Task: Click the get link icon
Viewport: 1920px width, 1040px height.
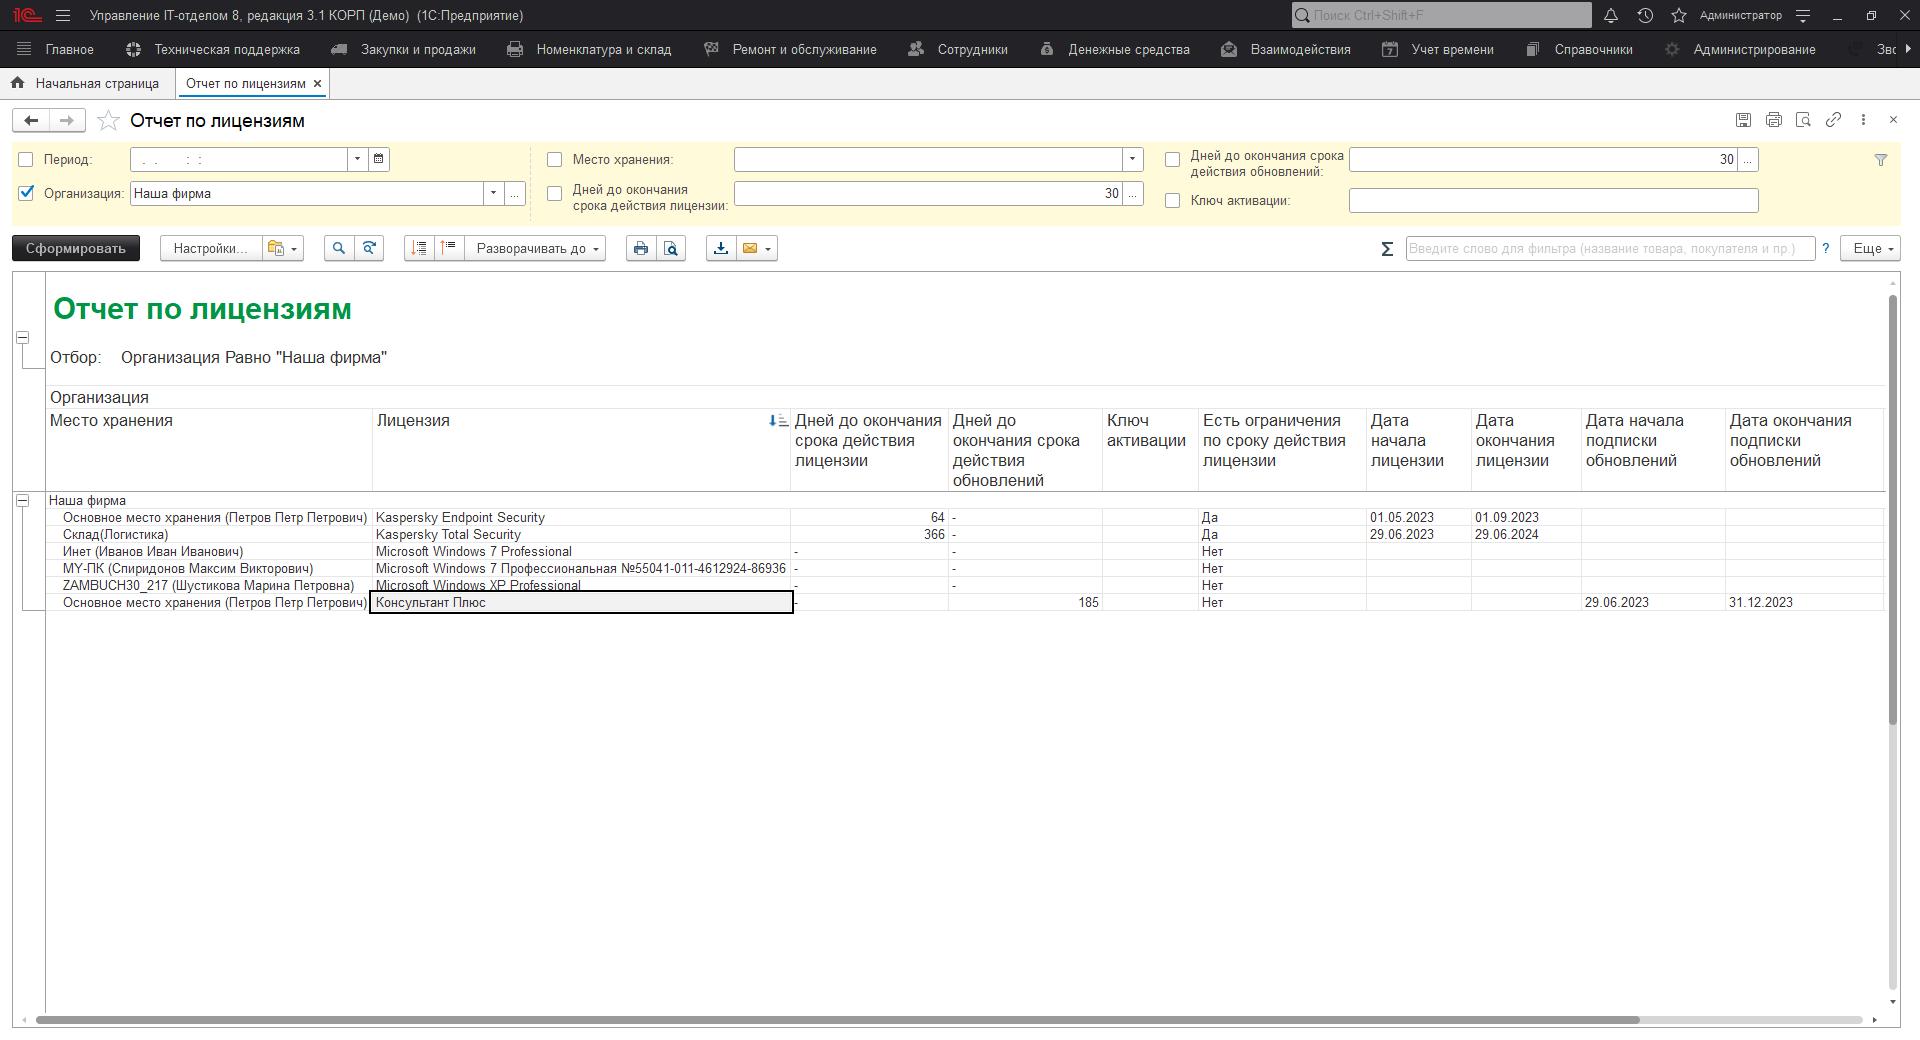Action: pos(1833,120)
